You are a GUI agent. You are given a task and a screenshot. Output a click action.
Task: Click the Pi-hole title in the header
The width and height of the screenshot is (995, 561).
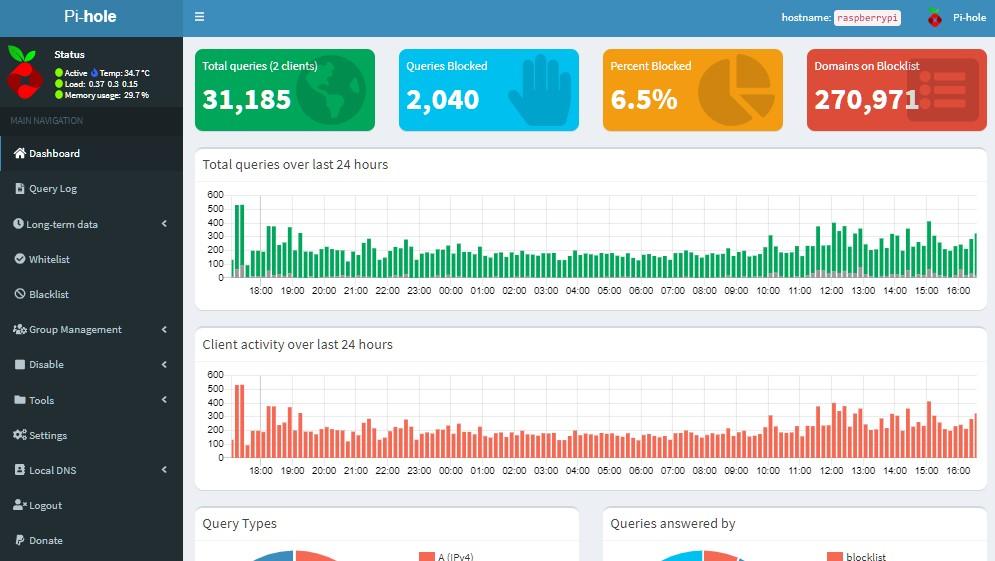90,16
